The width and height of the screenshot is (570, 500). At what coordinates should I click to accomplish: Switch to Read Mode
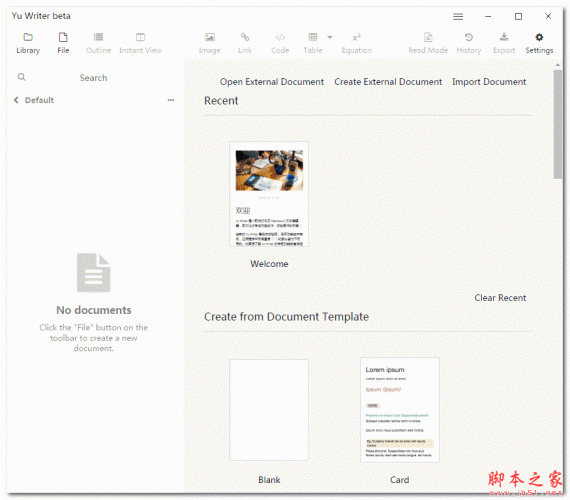click(x=428, y=43)
